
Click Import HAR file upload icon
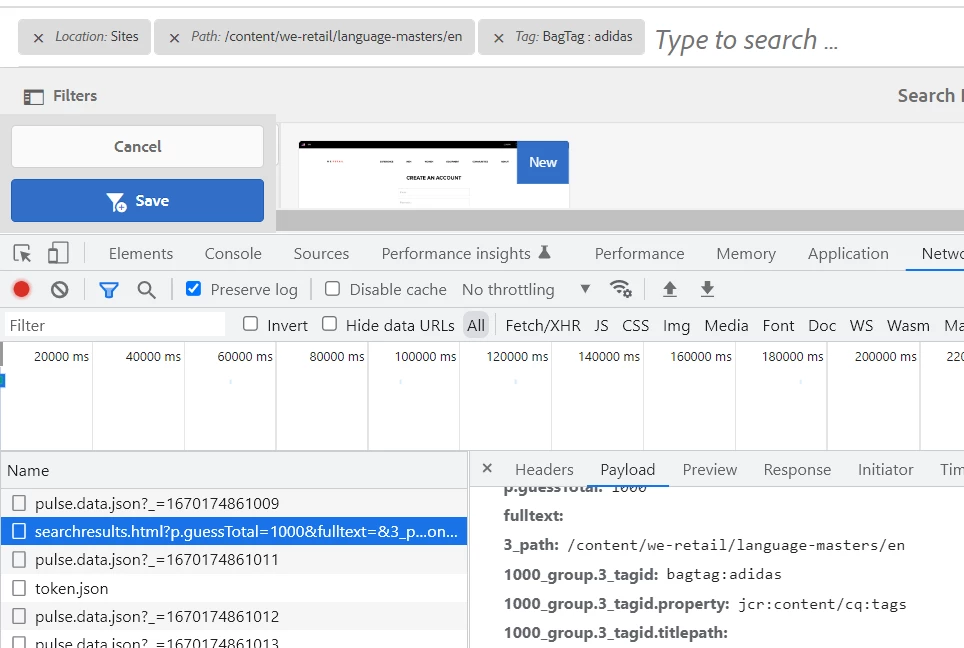670,289
